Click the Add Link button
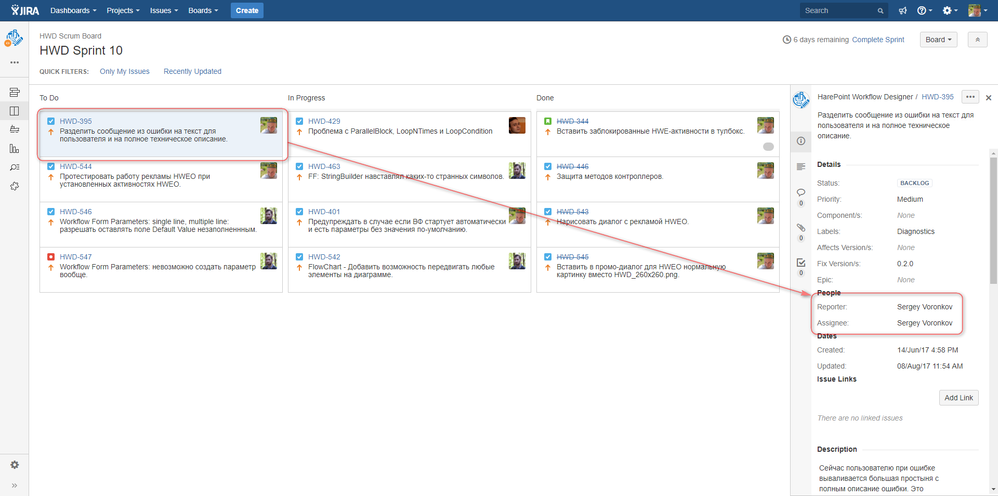998x496 pixels. (x=959, y=398)
